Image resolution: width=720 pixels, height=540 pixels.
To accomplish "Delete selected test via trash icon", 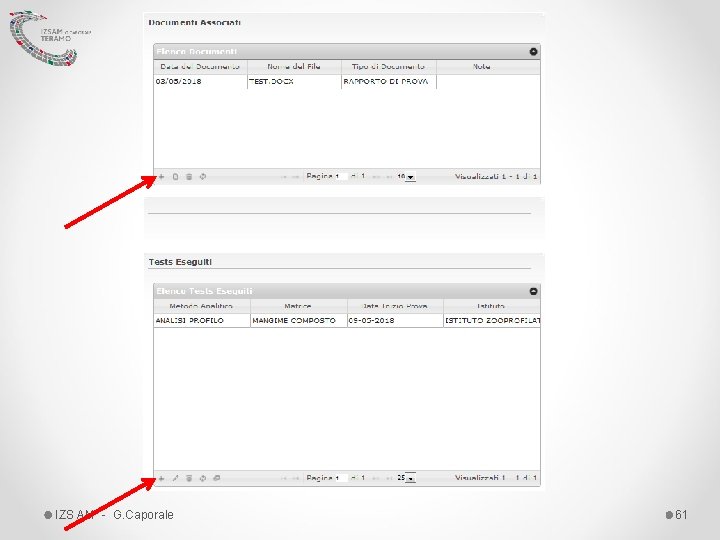I will 189,478.
